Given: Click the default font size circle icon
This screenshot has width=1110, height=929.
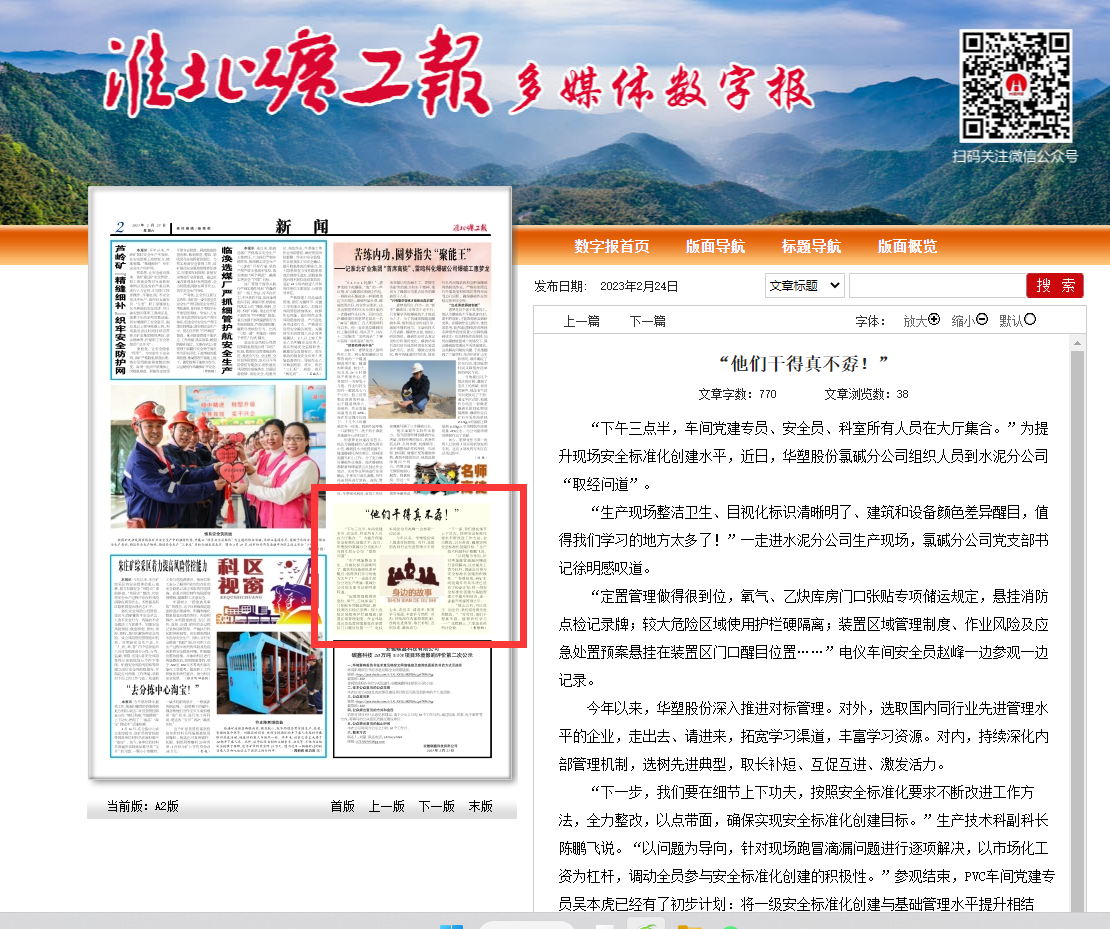Looking at the screenshot, I should pyautogui.click(x=1031, y=320).
